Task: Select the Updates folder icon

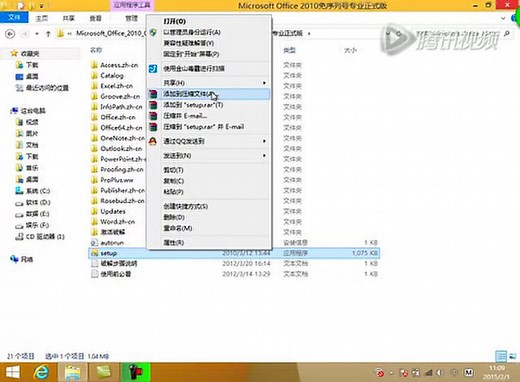Action: click(94, 211)
